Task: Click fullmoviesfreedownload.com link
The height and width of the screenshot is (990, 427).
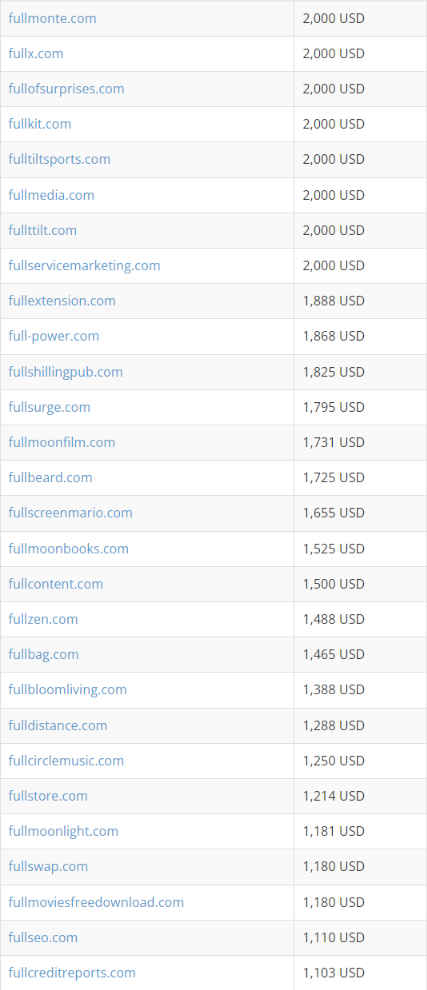Action: [96, 902]
